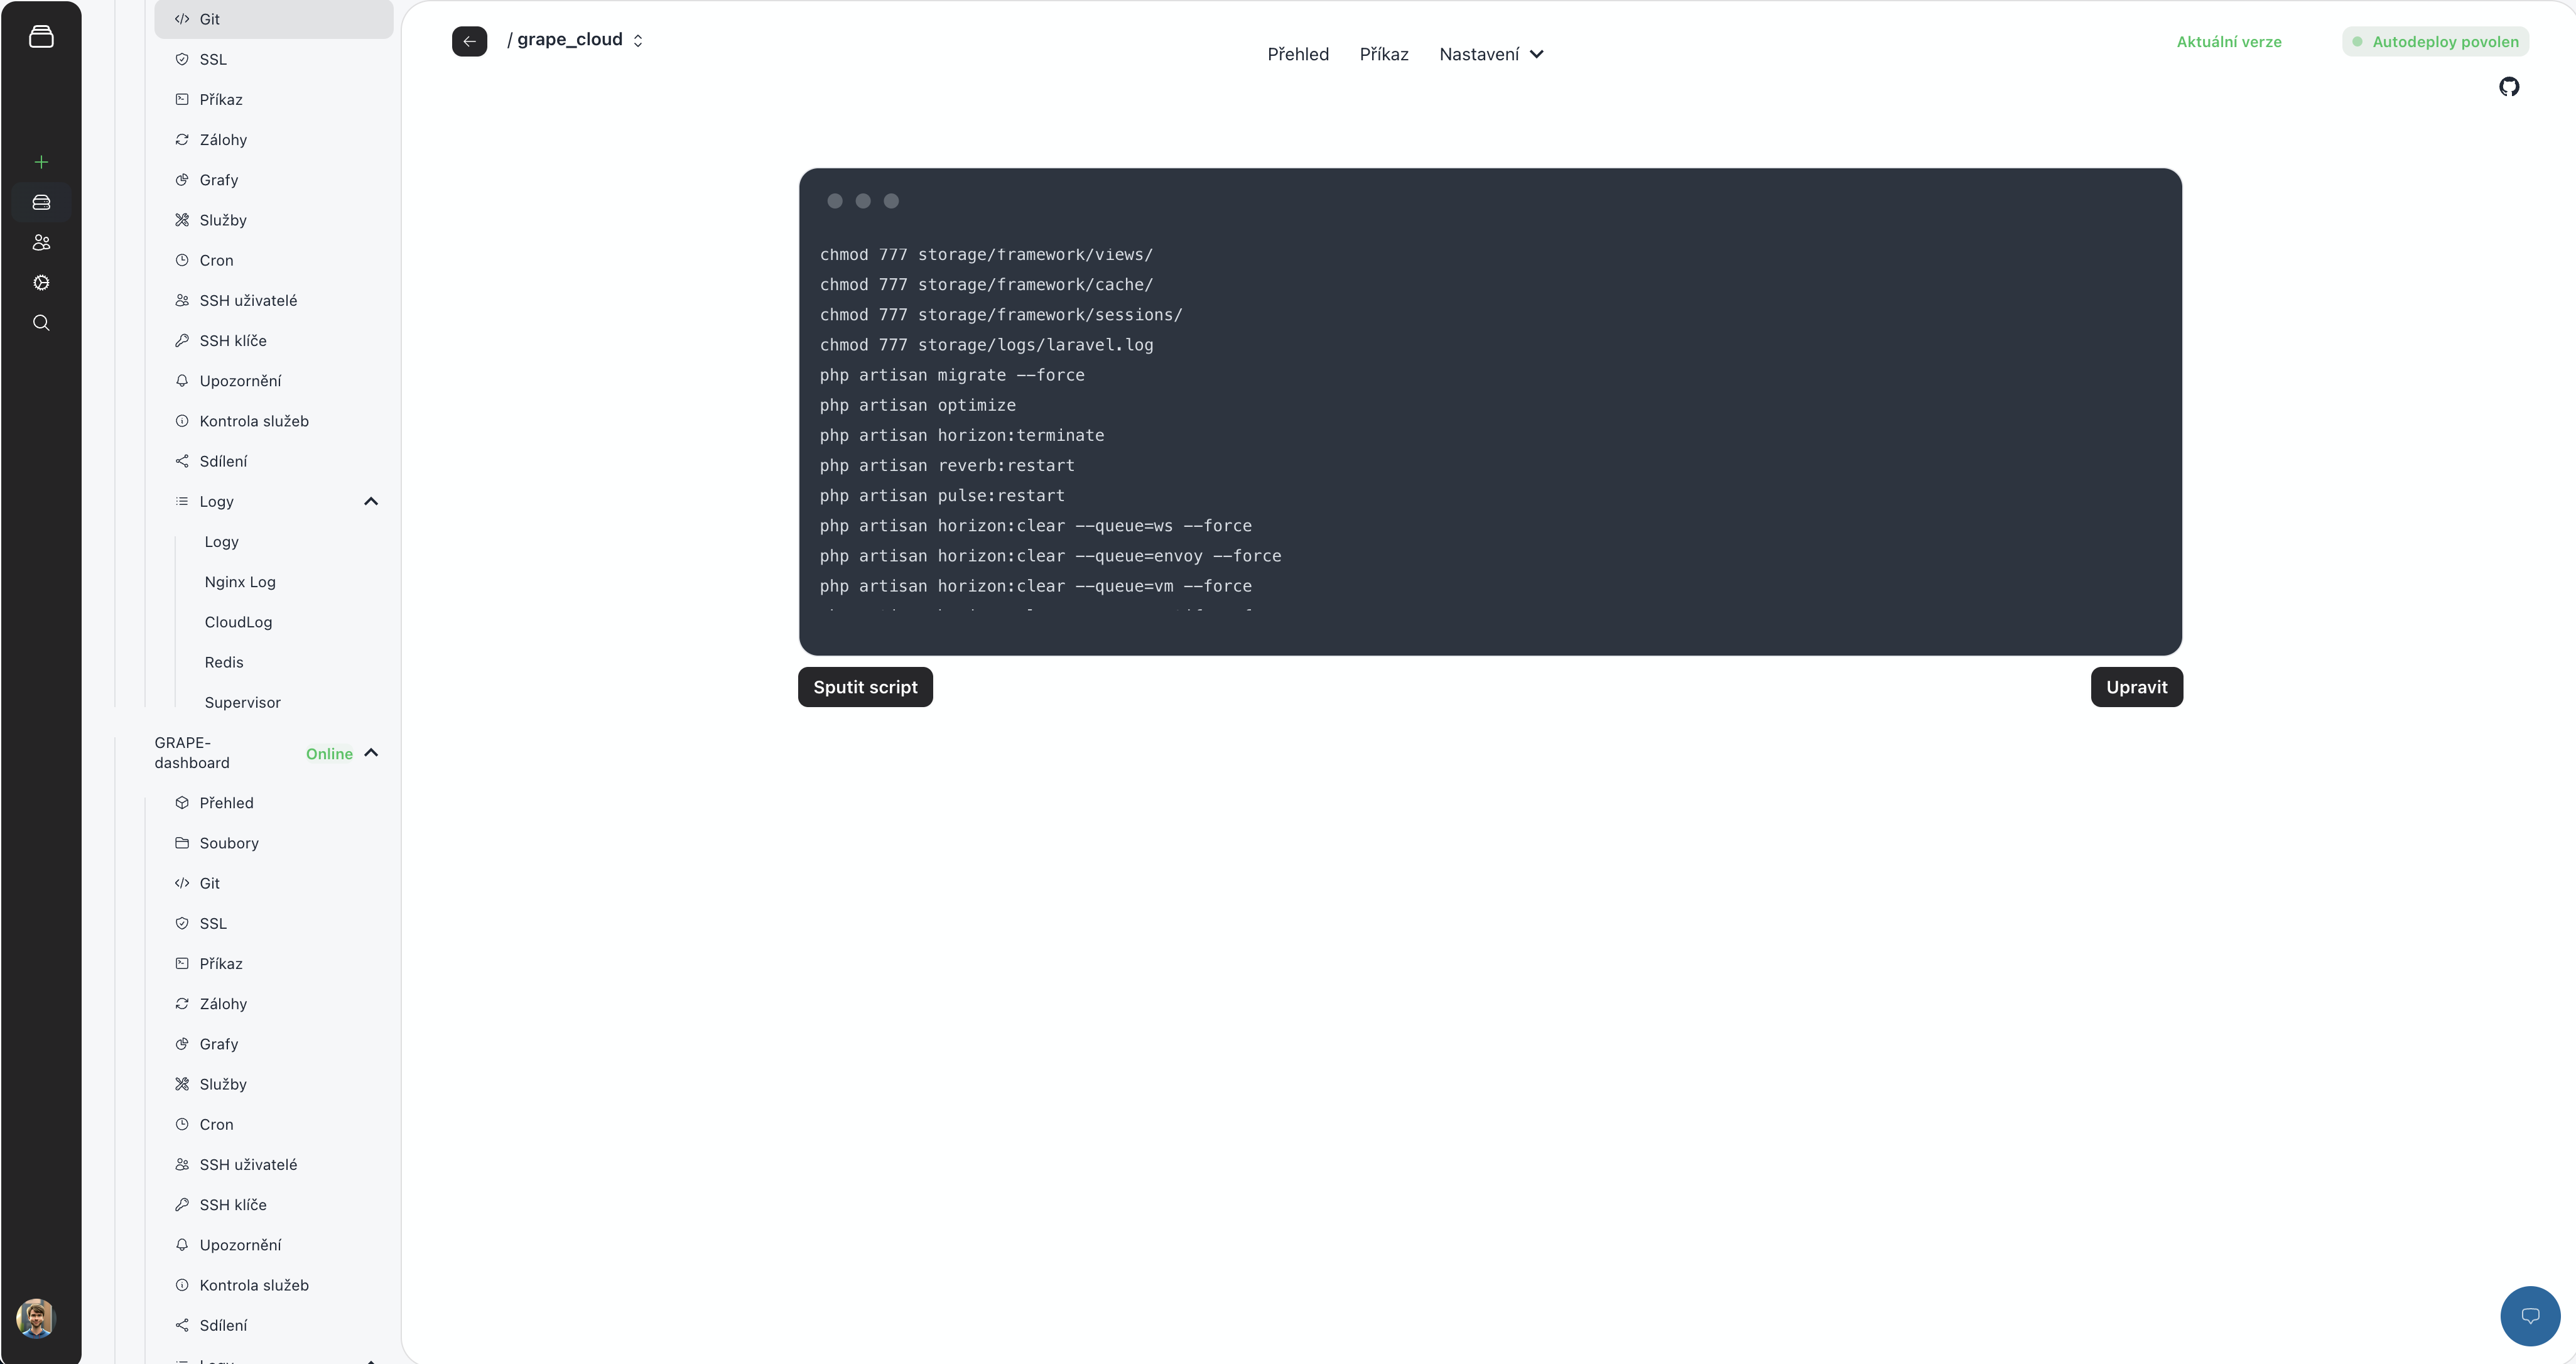Collapse the Logy section chevron
The image size is (2576, 1364).
coord(371,501)
